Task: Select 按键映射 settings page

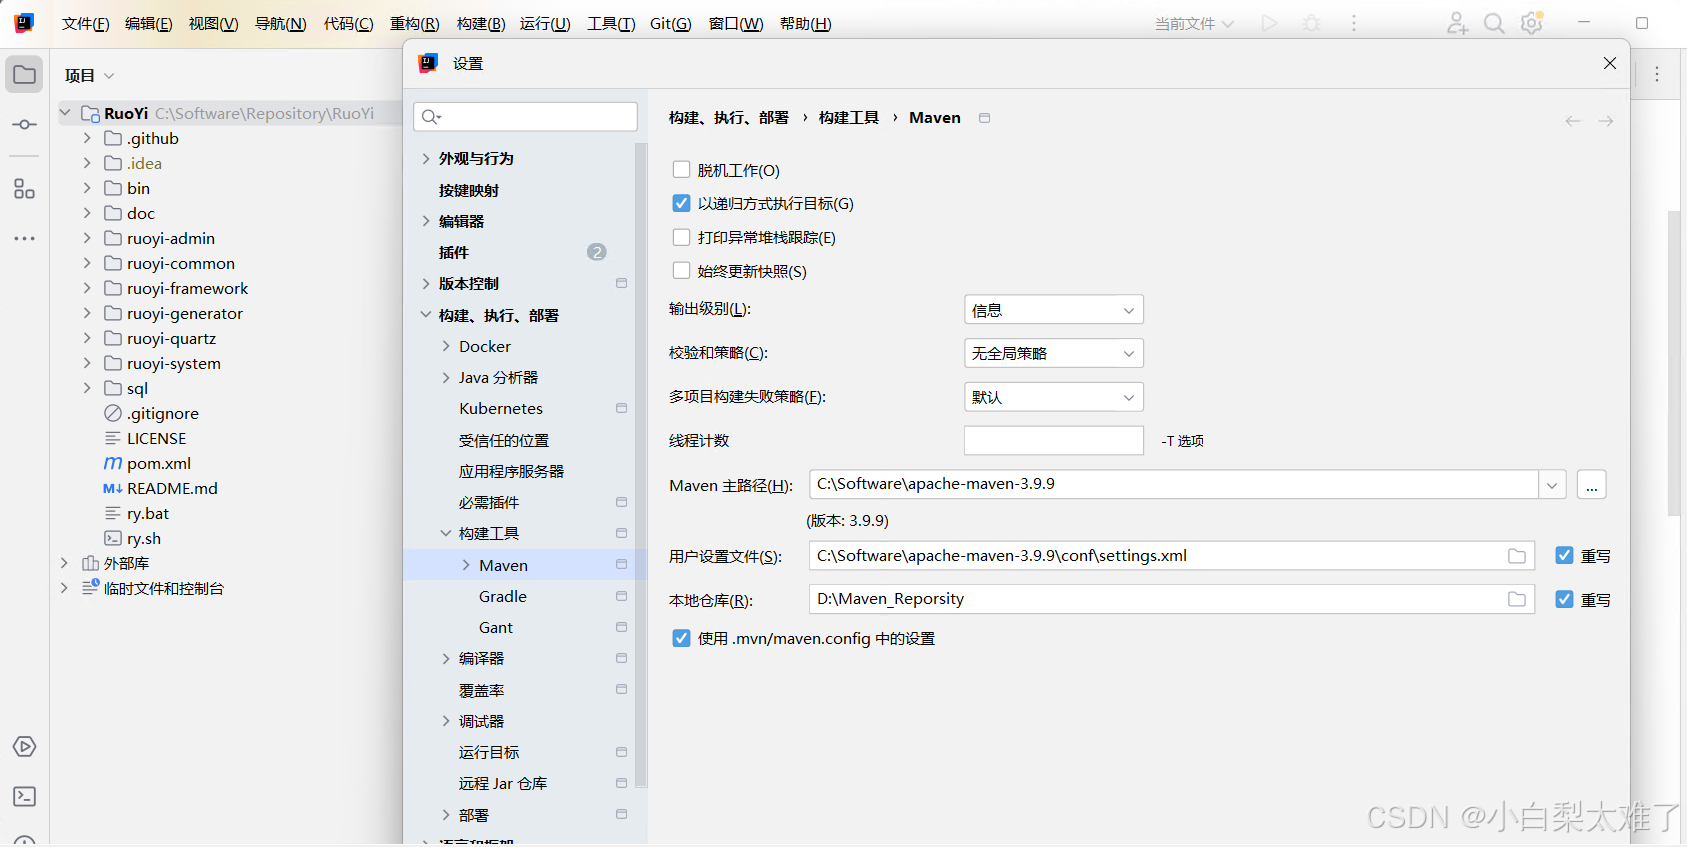Action: pyautogui.click(x=468, y=190)
